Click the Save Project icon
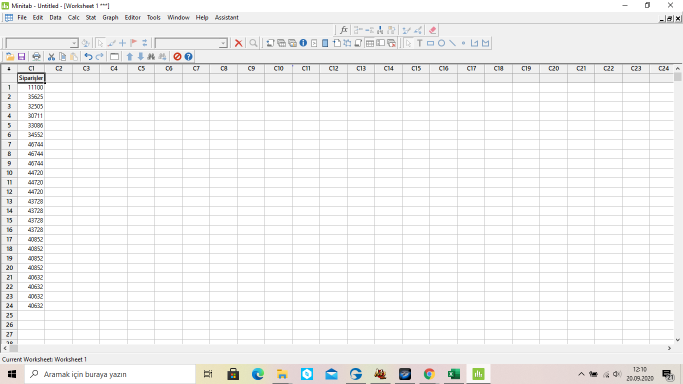The image size is (683, 384). pyautogui.click(x=21, y=57)
